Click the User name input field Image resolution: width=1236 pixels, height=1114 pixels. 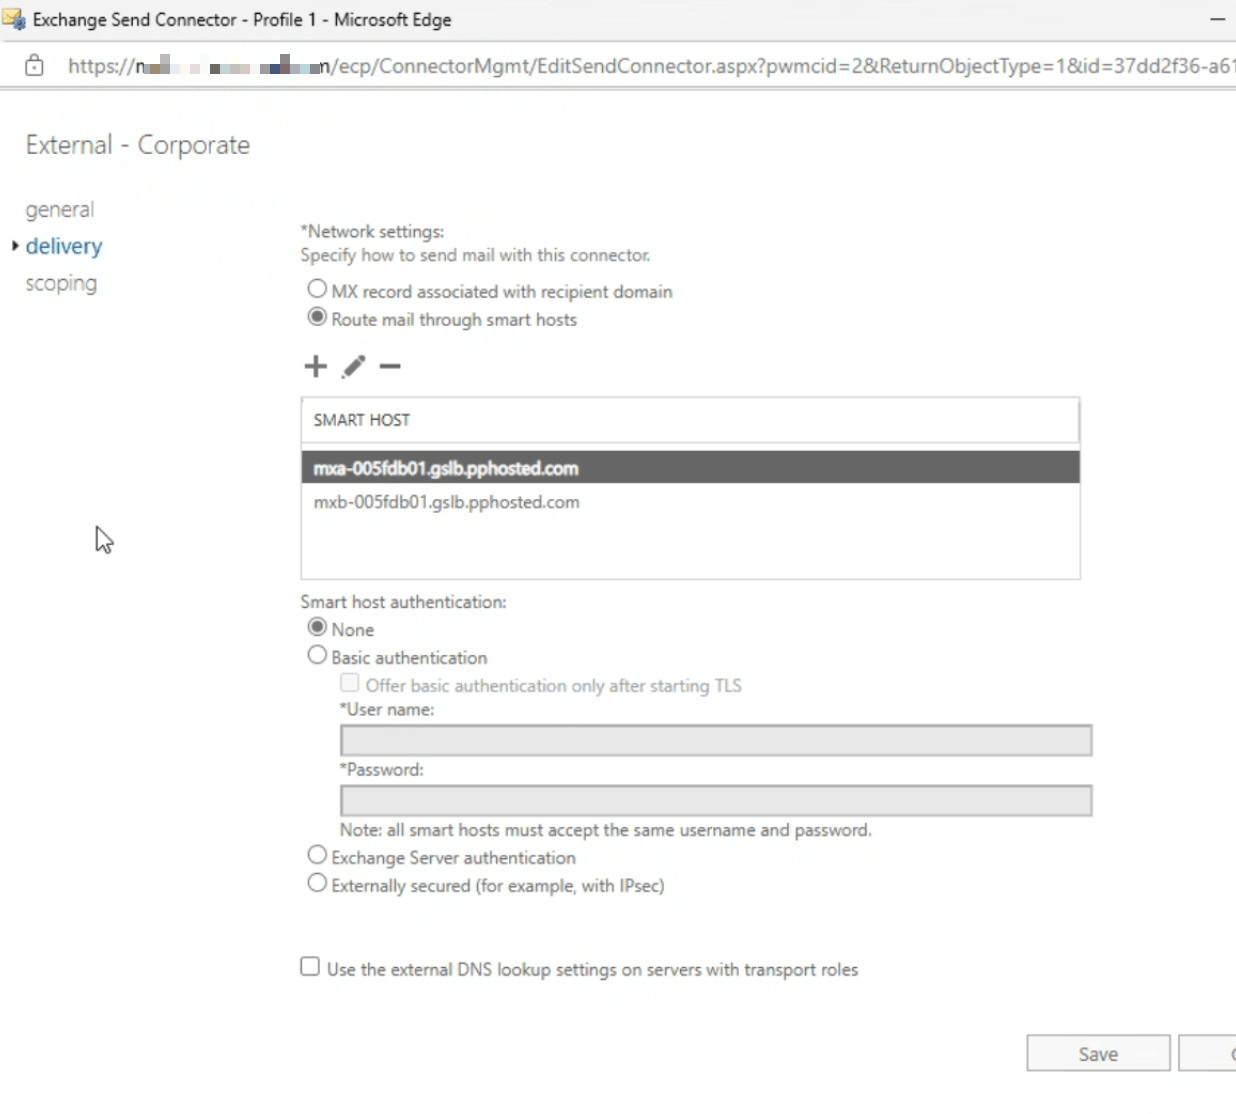[716, 740]
